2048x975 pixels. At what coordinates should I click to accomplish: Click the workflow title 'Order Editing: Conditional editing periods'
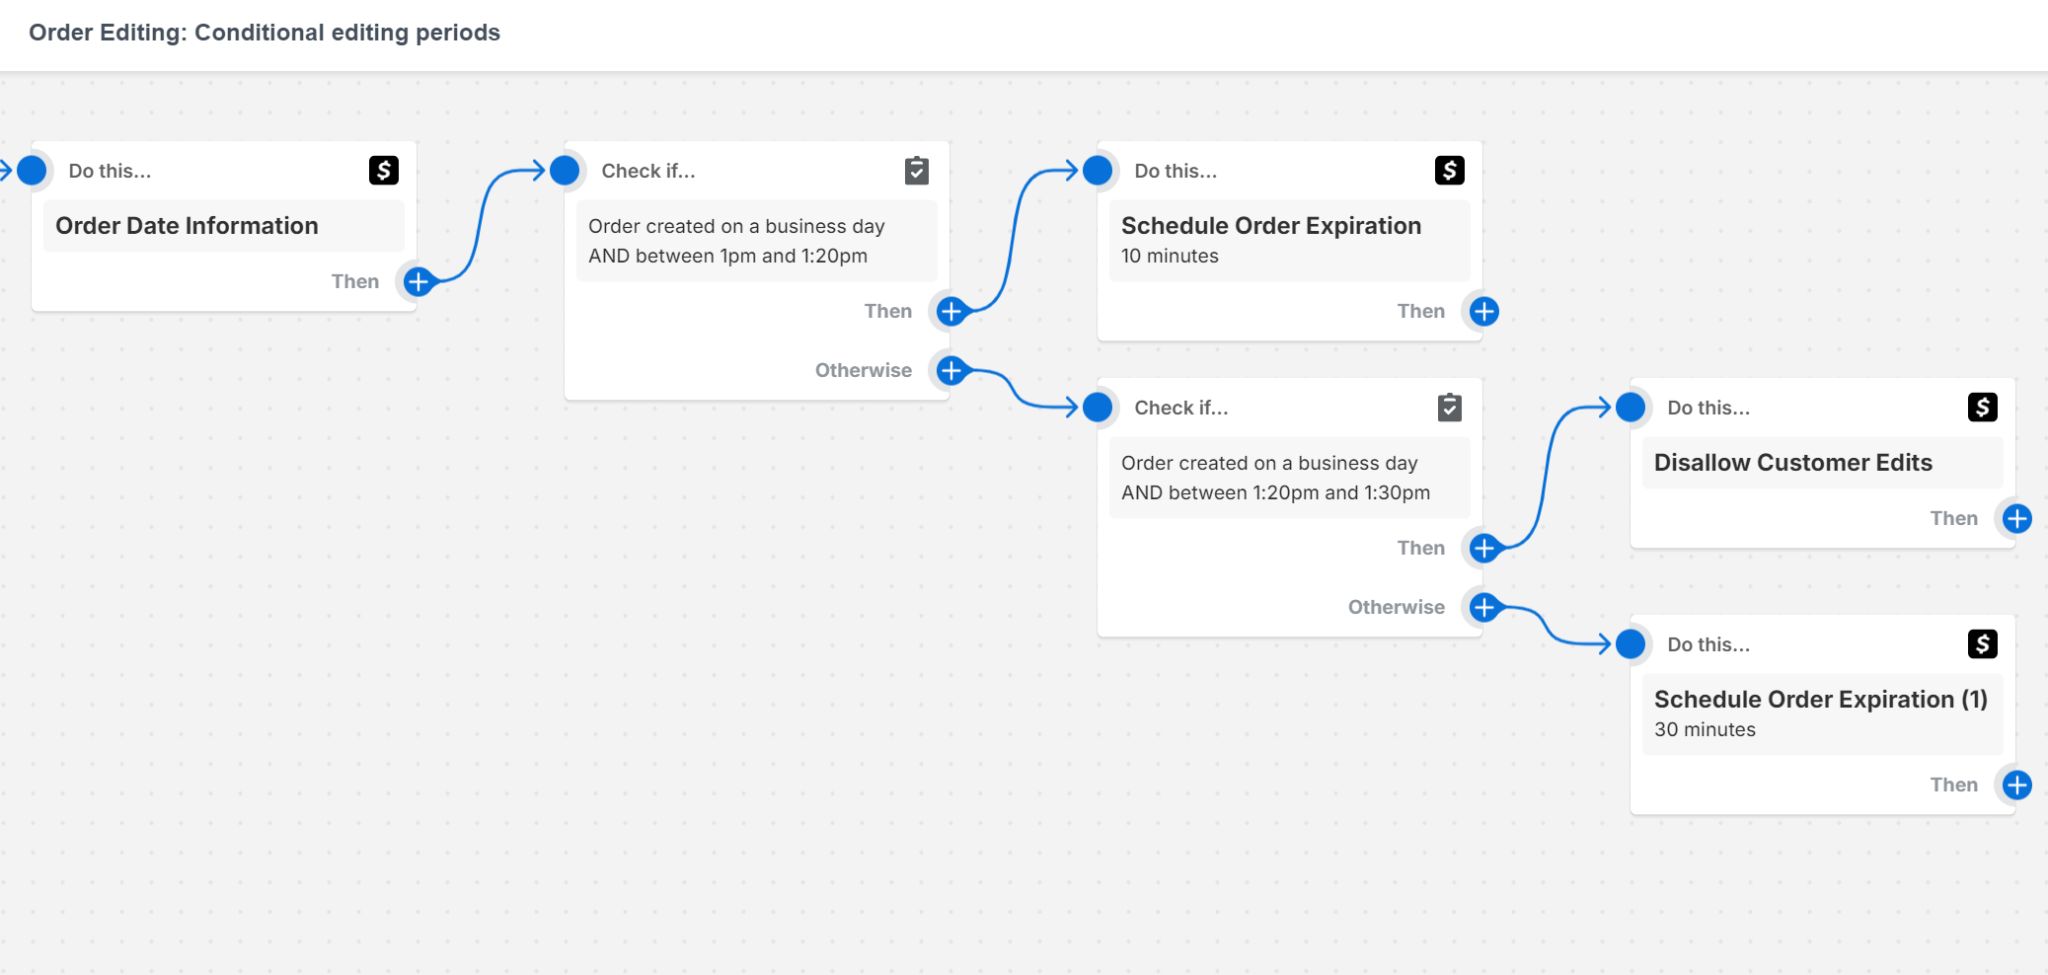265,32
